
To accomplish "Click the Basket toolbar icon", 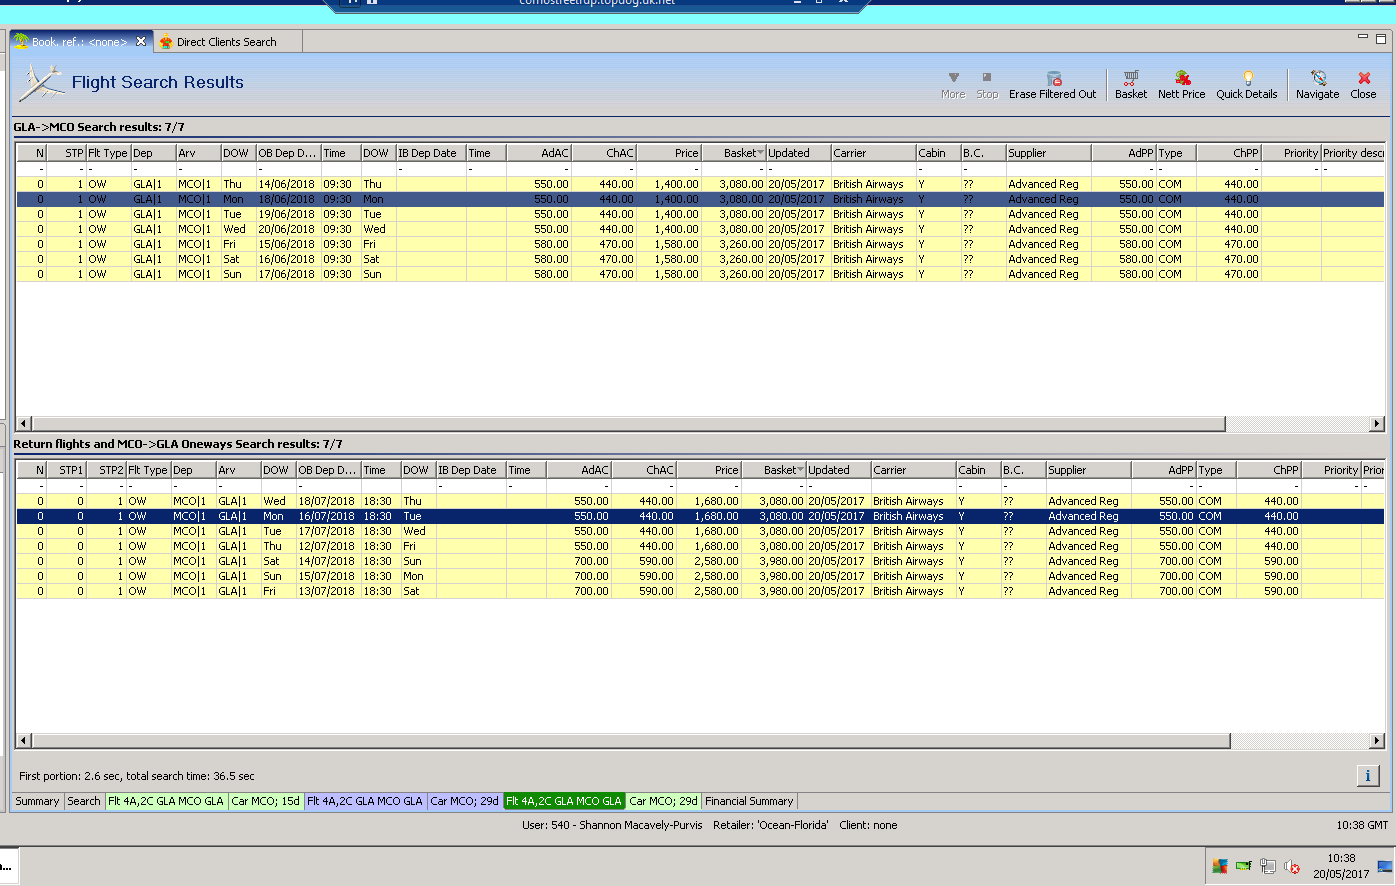I will (1130, 79).
